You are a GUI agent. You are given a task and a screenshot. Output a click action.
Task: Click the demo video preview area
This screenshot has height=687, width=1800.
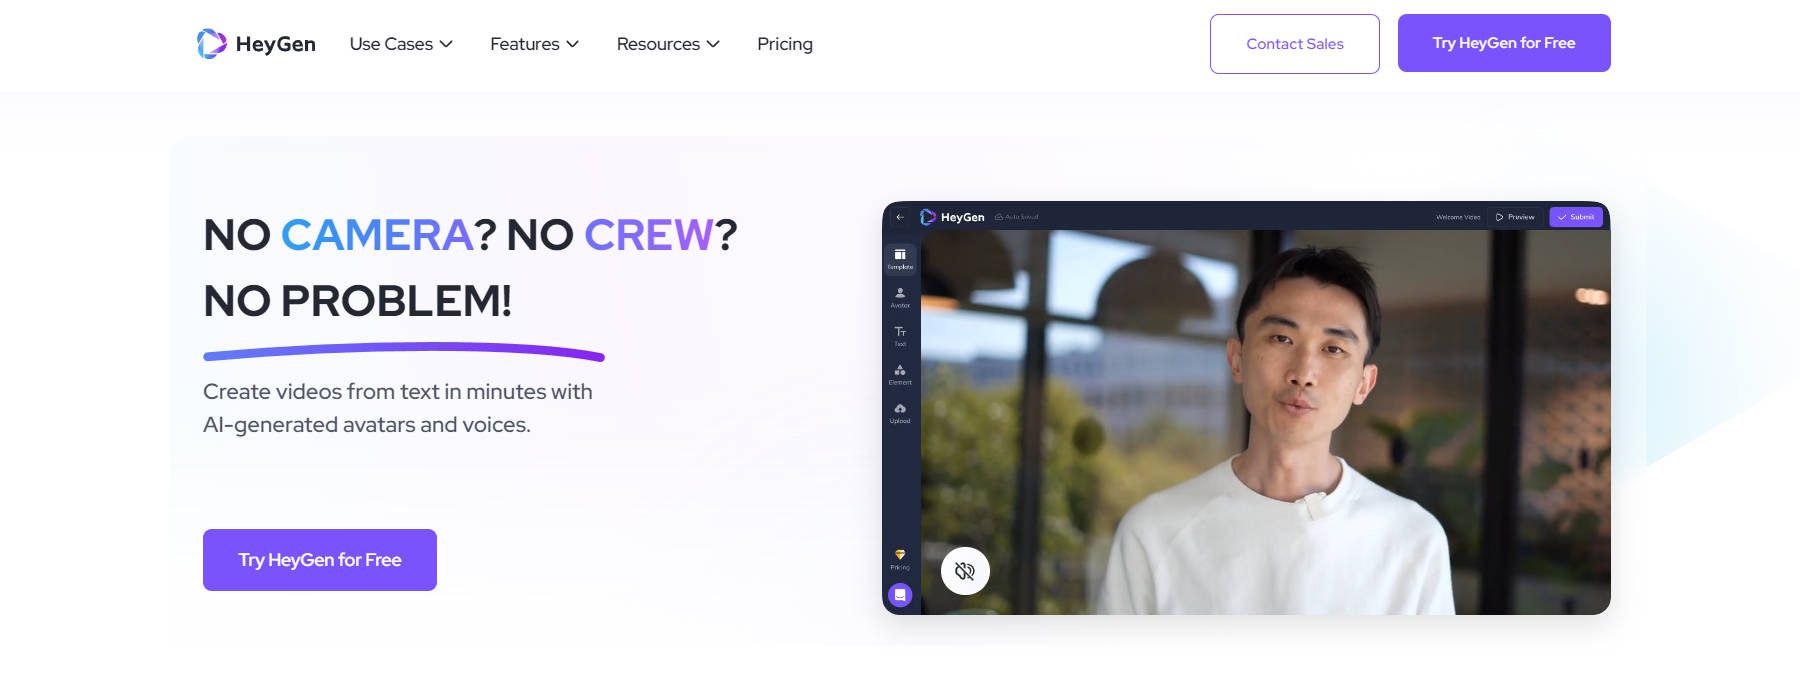(x=1265, y=422)
